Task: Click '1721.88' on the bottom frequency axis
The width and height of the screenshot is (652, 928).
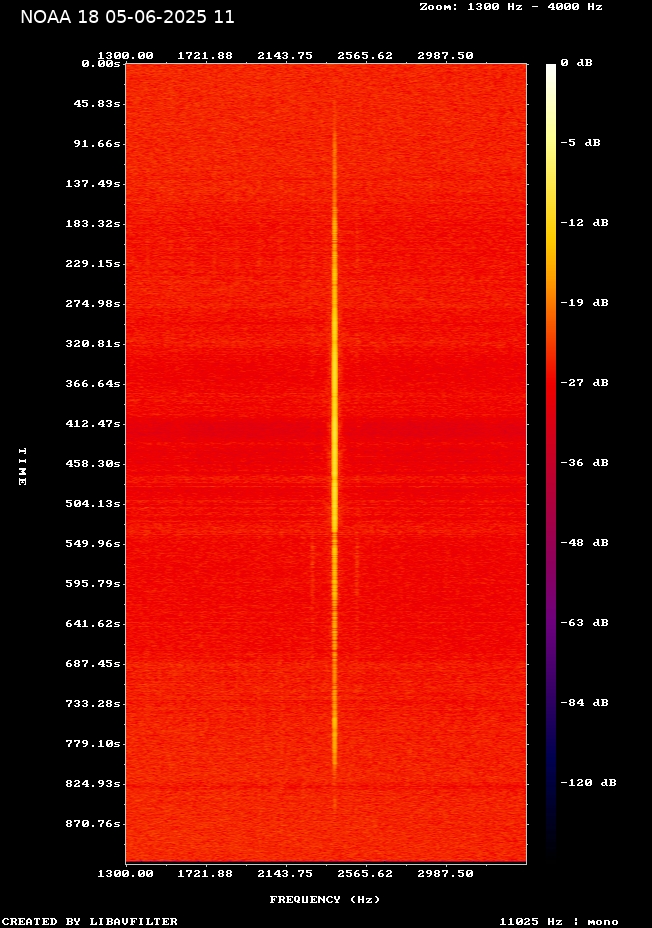Action: (205, 874)
